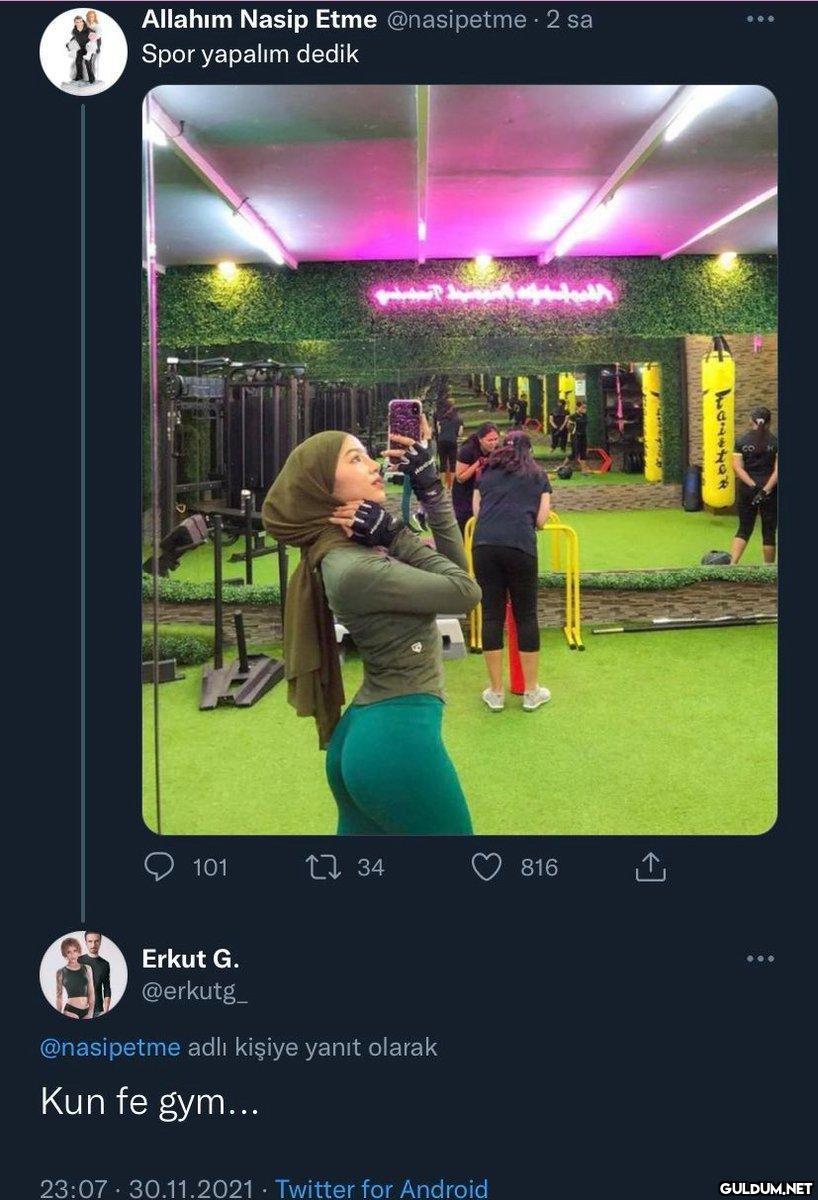View the 816 likes count
The image size is (818, 1200).
(538, 867)
